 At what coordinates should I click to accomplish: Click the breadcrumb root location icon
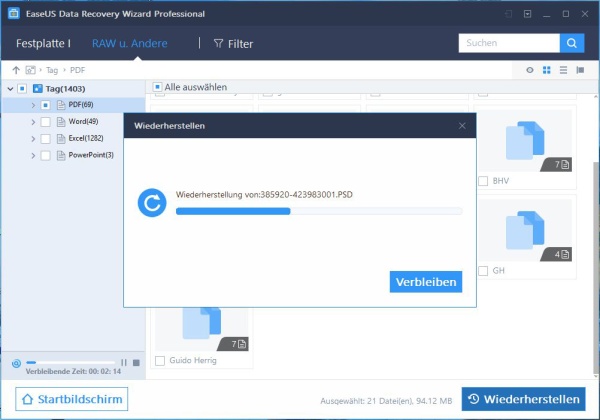point(30,70)
